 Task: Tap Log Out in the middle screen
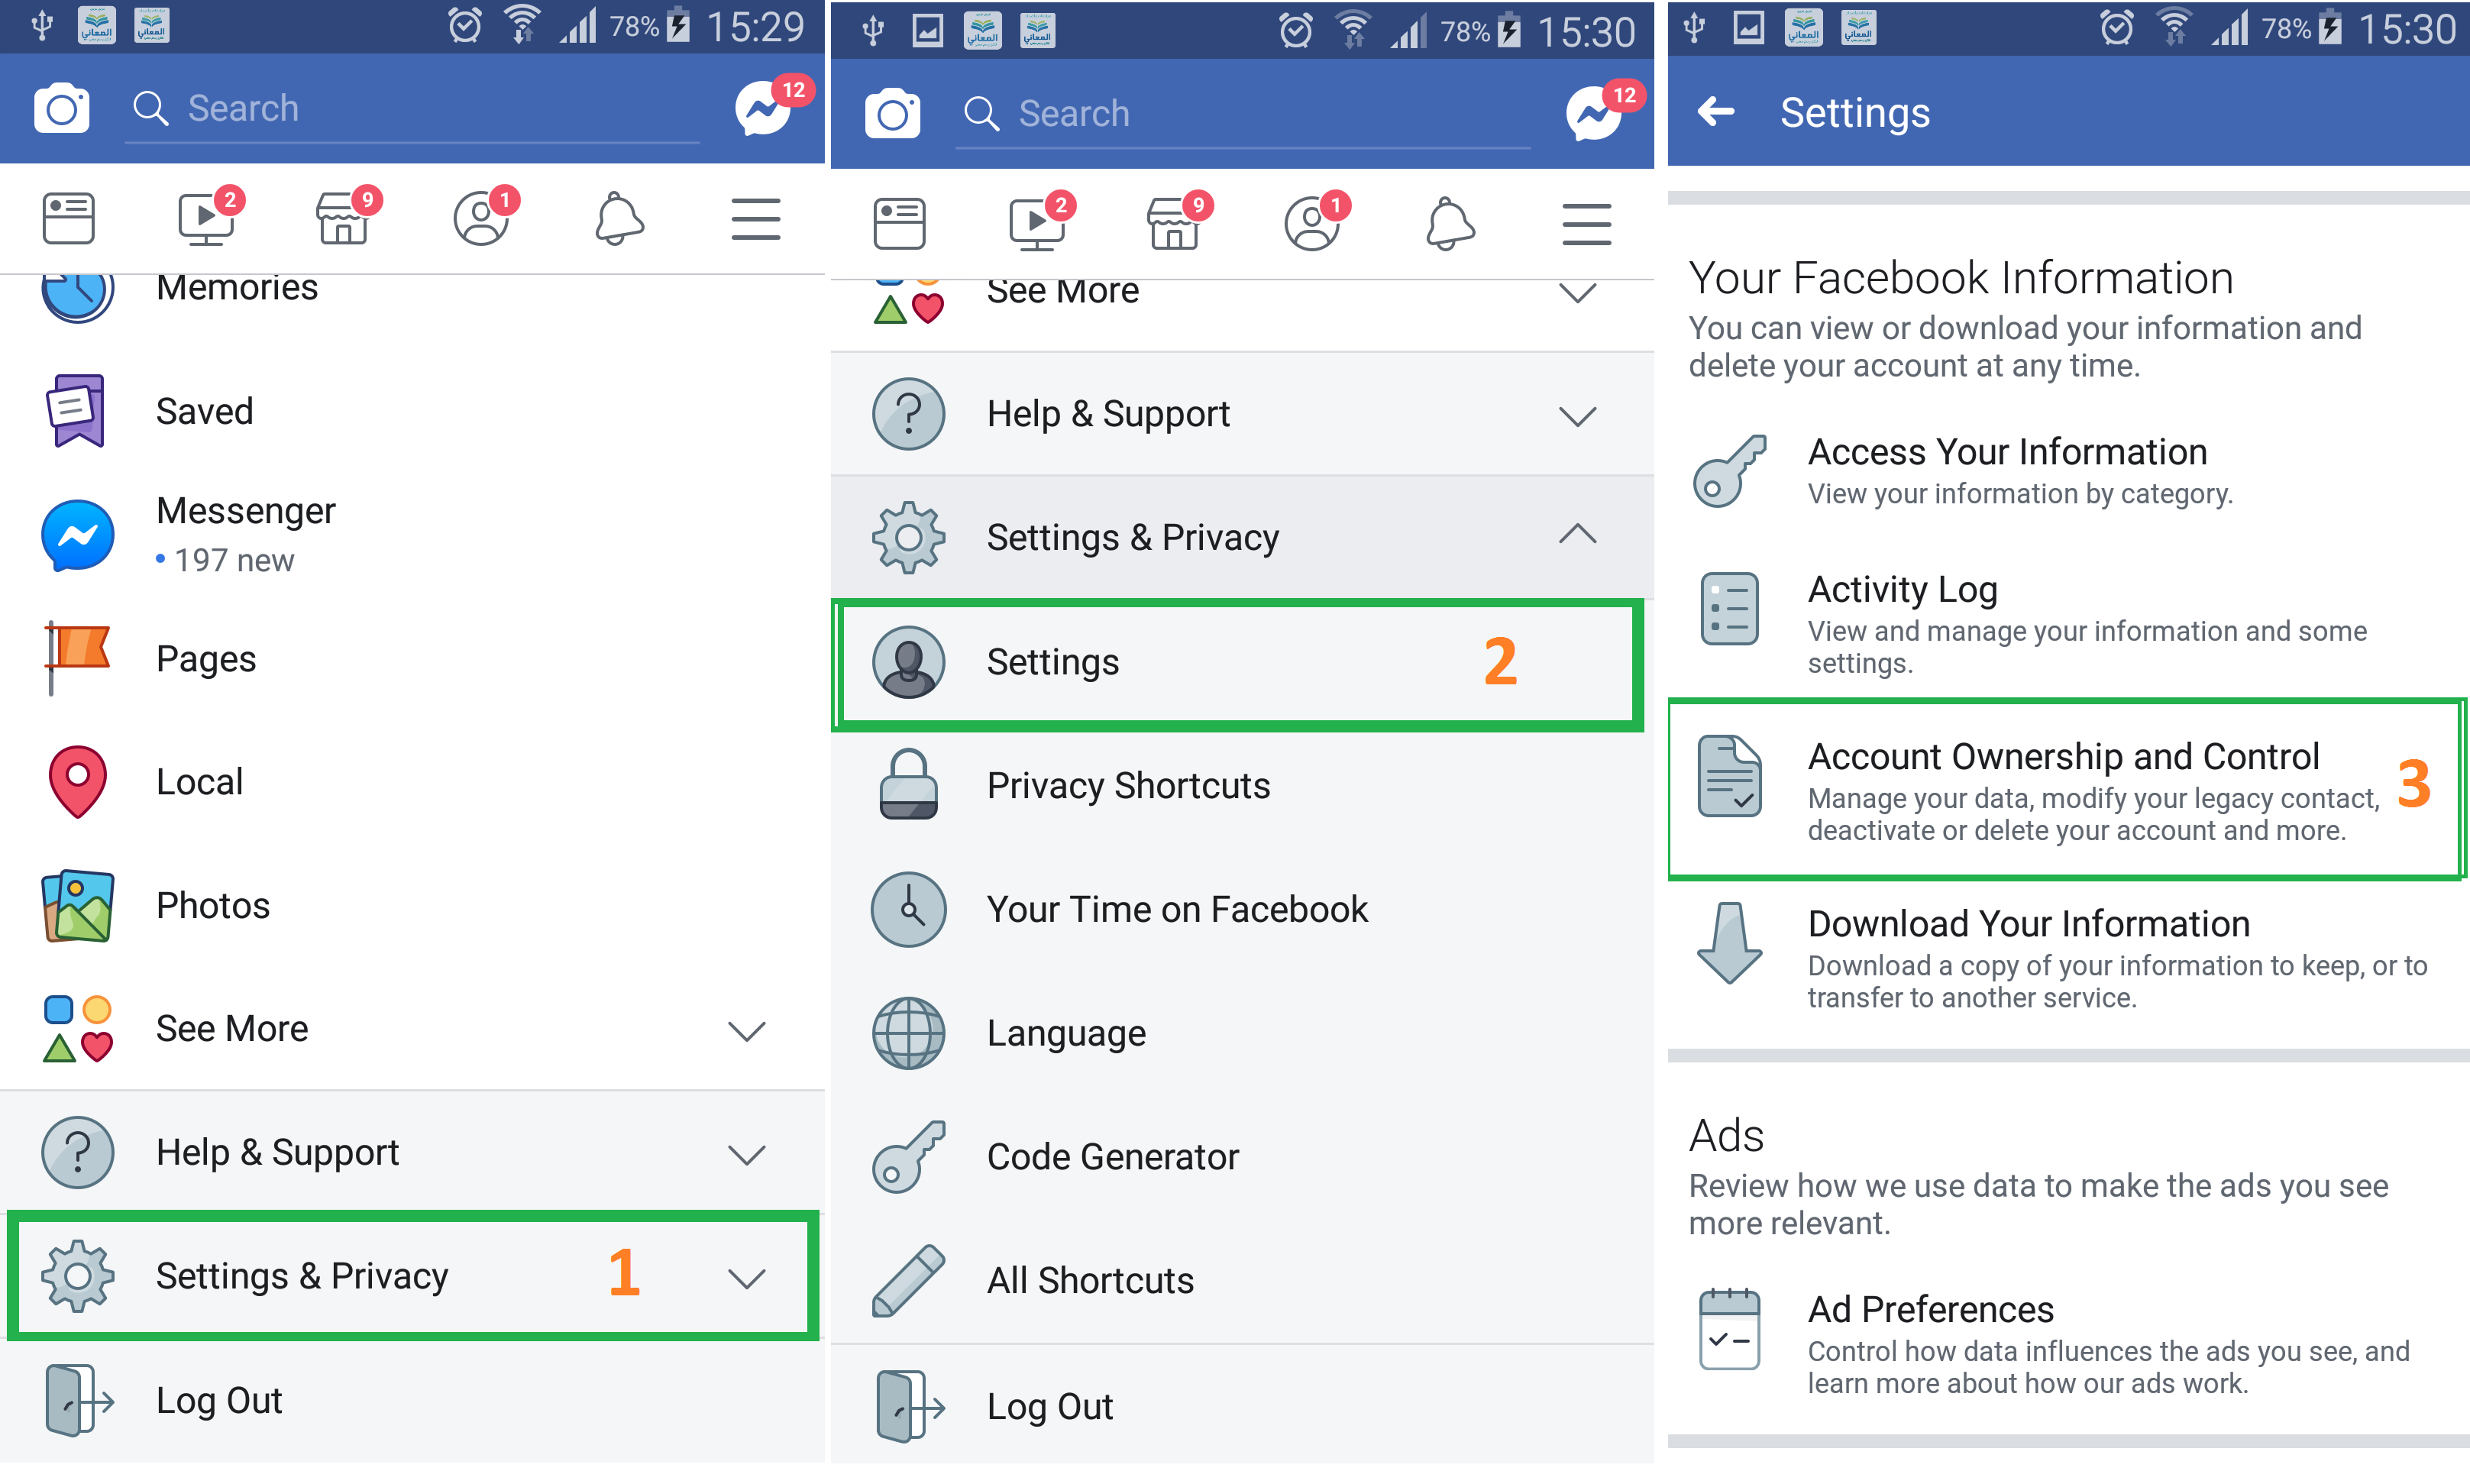coord(1242,1406)
